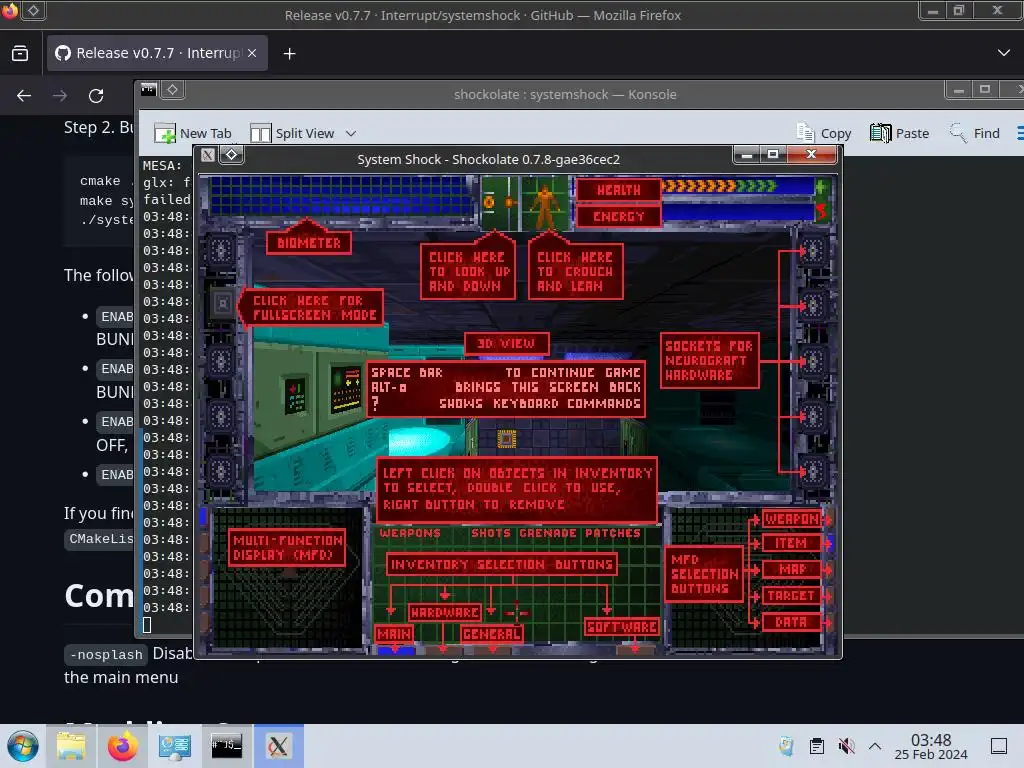Click the fourth right-side hardware socket
1024x768 pixels.
813,416
